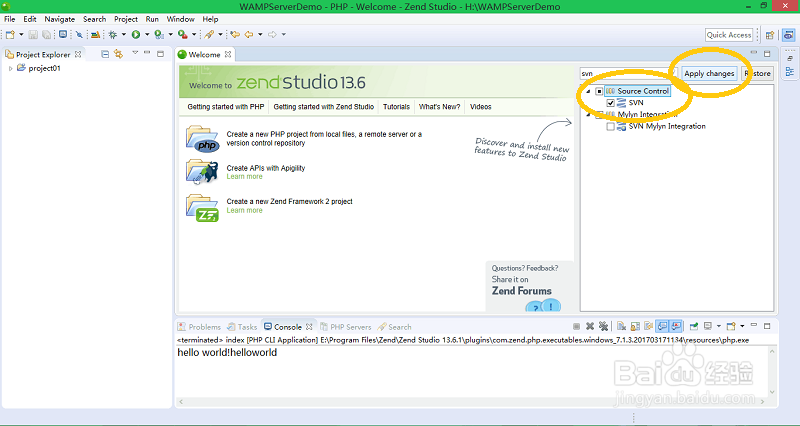
Task: Click inside the Quick Access field
Action: point(729,35)
